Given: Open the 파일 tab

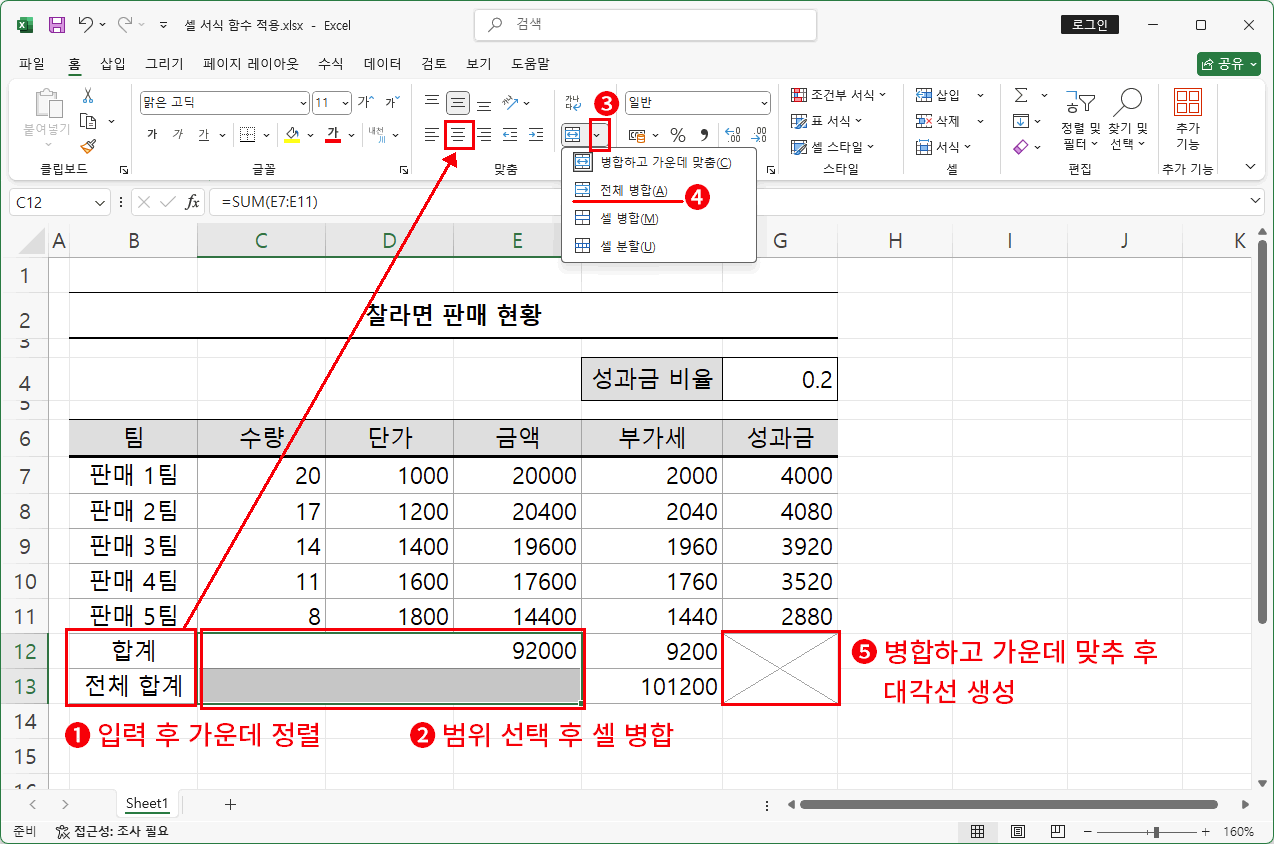Looking at the screenshot, I should 32,64.
